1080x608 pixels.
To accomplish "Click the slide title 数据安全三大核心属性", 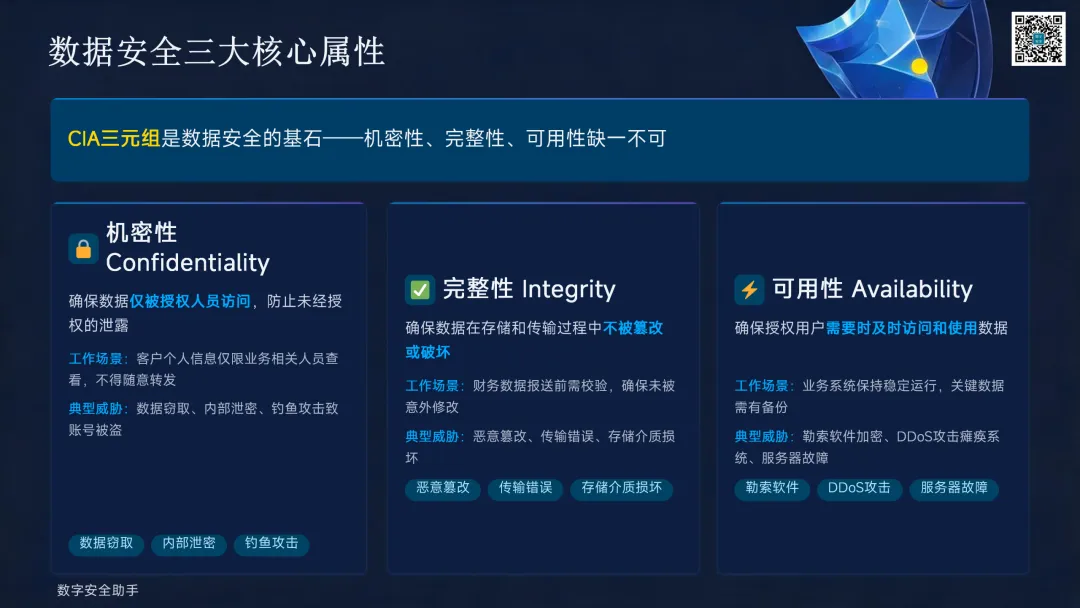I will [x=216, y=52].
